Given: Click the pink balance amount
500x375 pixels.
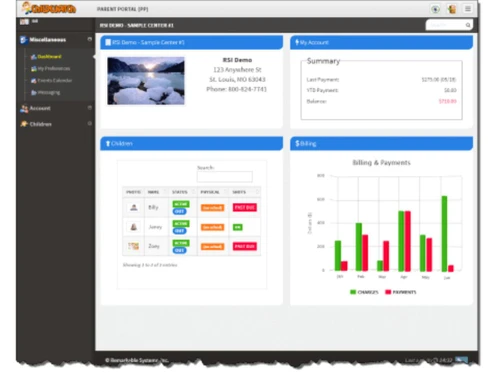Looking at the screenshot, I should pos(447,101).
